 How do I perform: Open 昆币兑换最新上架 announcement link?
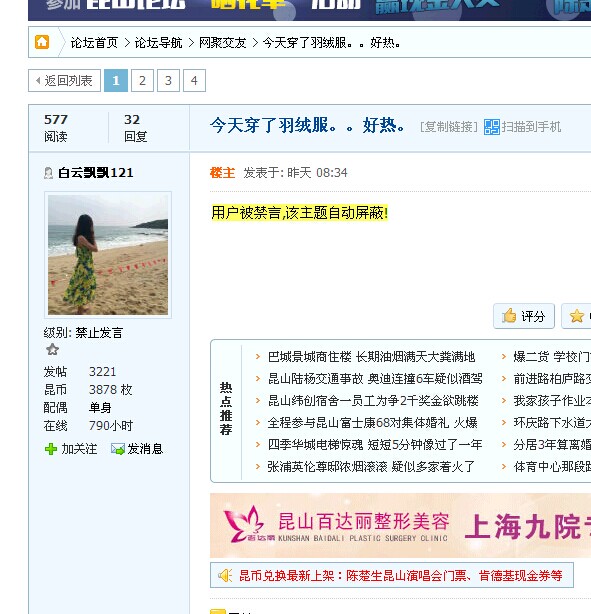pos(401,575)
